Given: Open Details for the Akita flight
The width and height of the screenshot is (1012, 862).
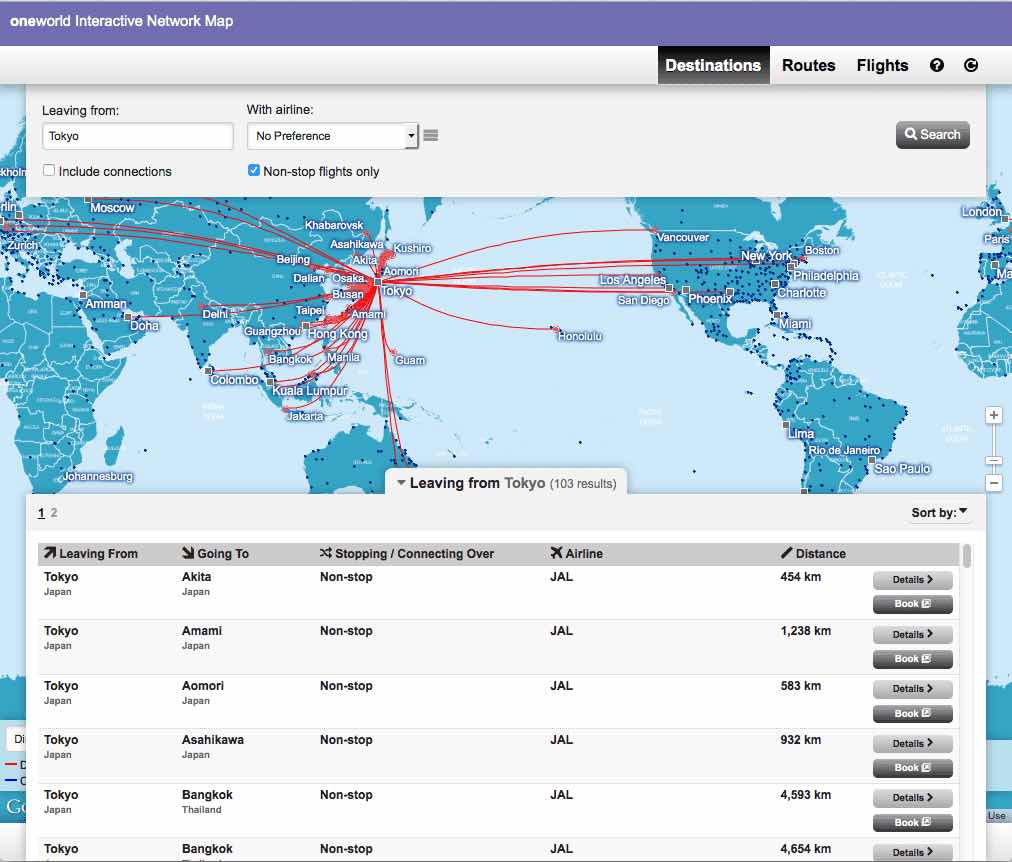Looking at the screenshot, I should 913,579.
